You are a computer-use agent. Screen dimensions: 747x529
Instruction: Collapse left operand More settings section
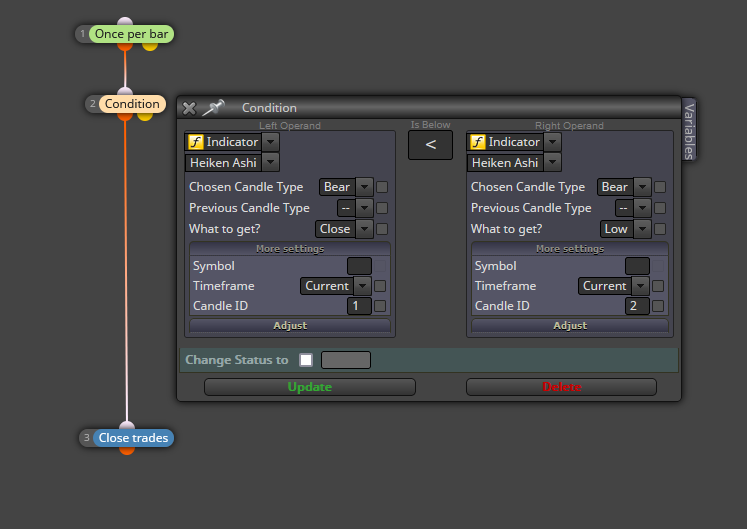pos(290,249)
